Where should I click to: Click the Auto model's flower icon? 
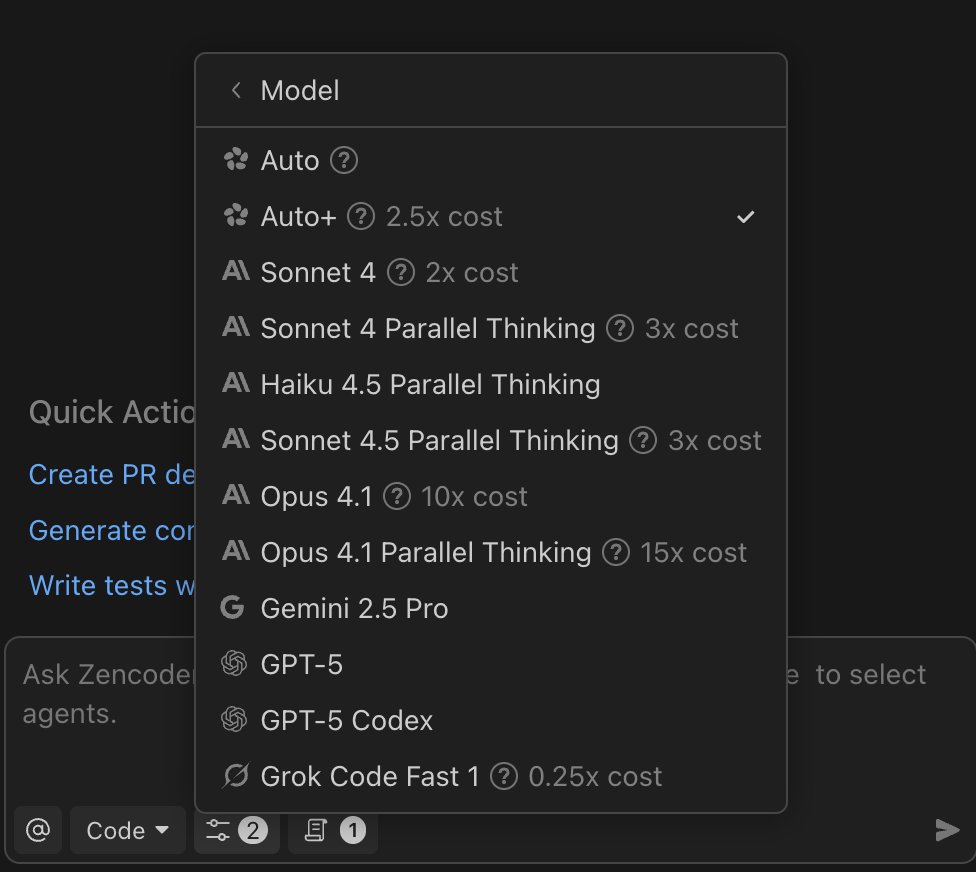[x=235, y=160]
